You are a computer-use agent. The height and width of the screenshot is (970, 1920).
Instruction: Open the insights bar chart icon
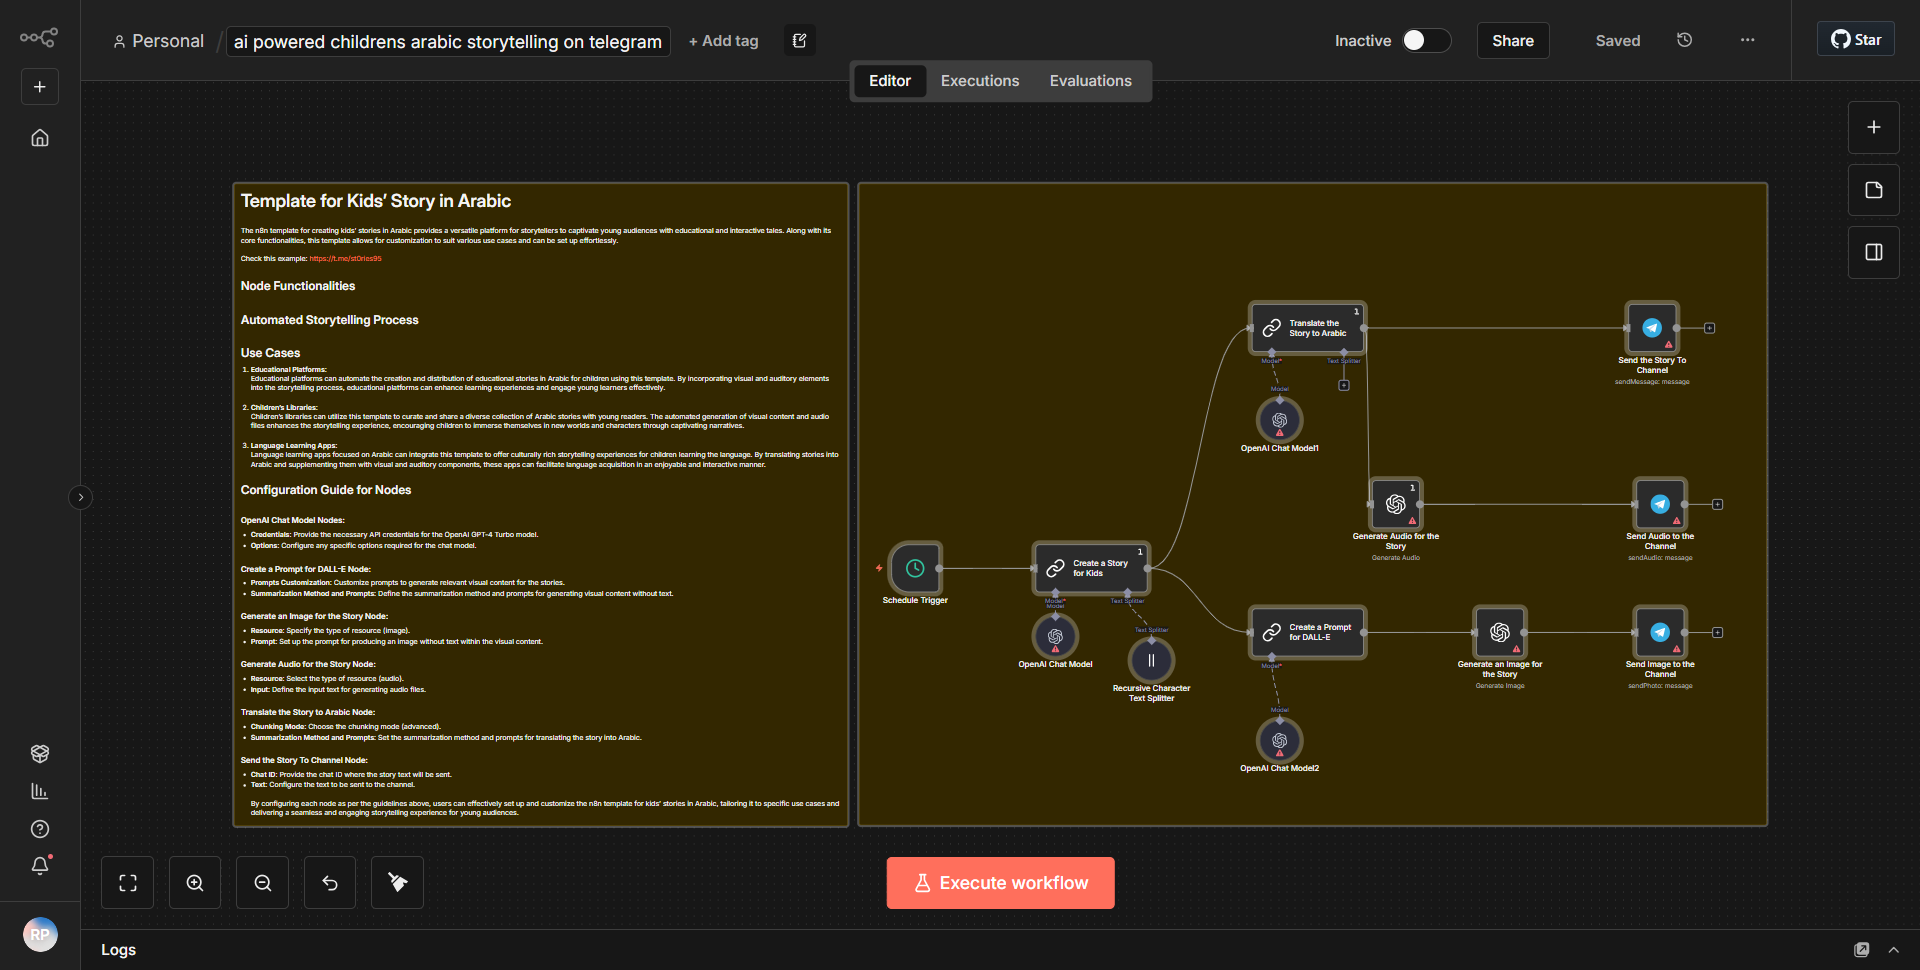point(40,791)
